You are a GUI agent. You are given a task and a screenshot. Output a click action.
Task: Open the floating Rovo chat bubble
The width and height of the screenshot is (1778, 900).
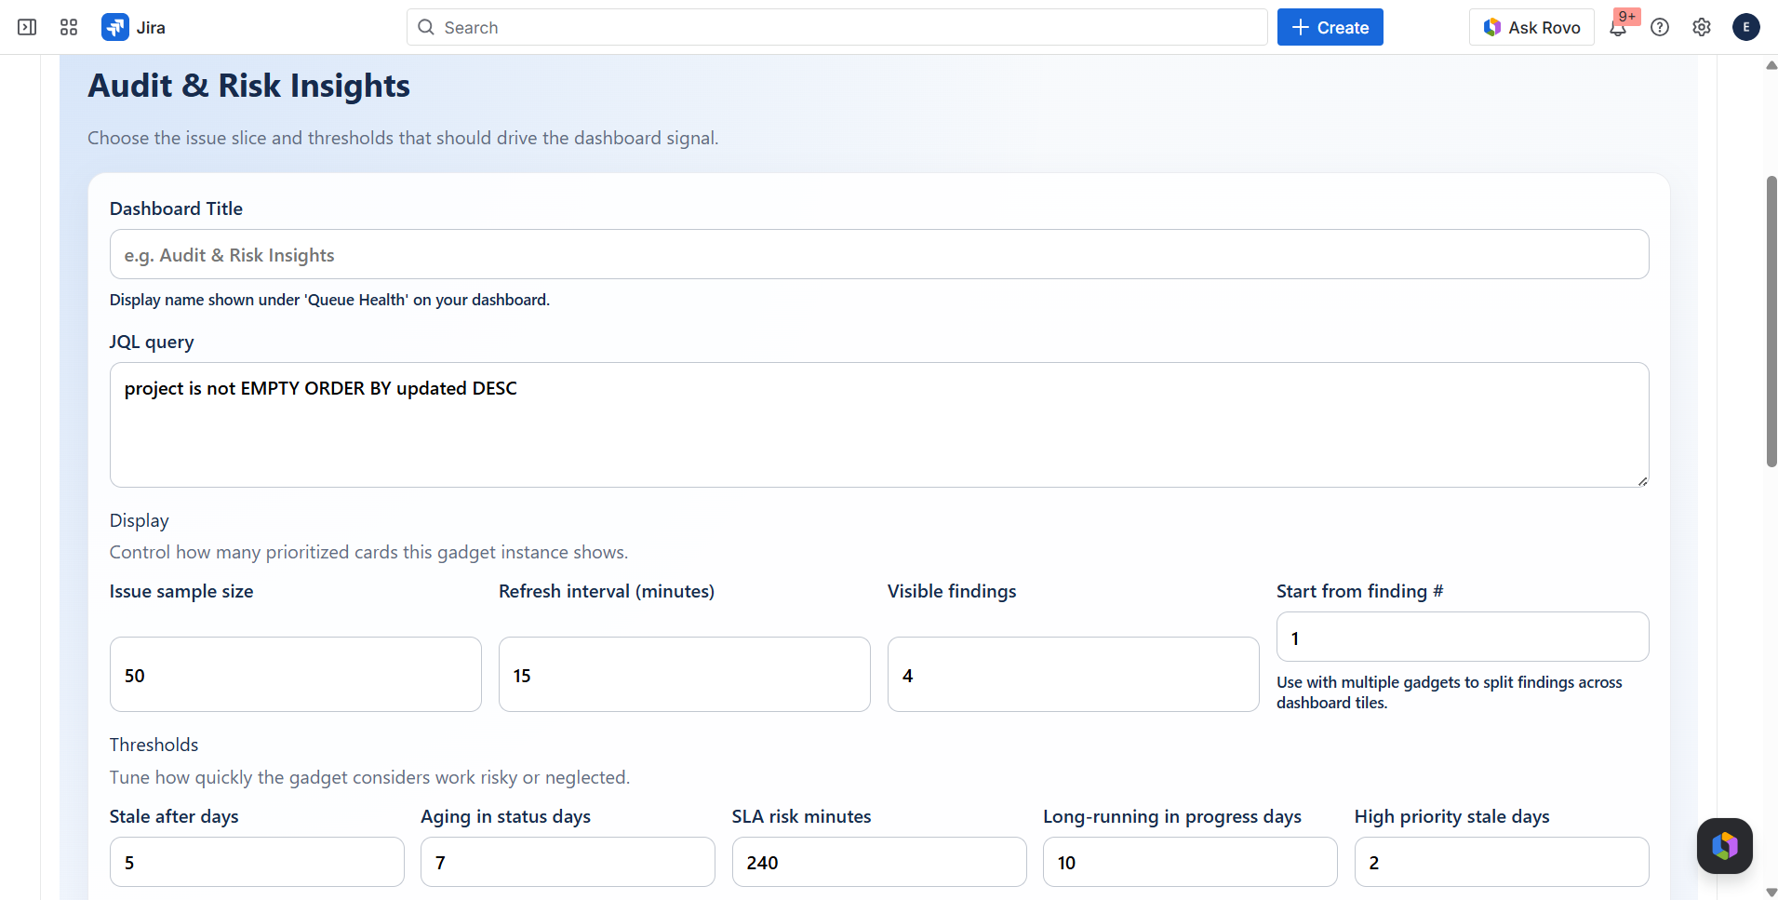pyautogui.click(x=1723, y=846)
